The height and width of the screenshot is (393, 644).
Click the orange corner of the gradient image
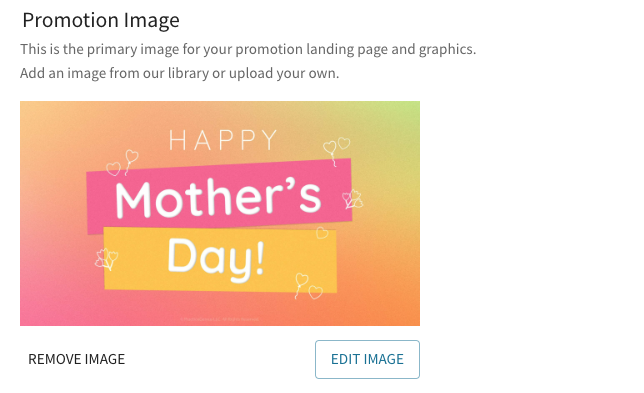coord(406,313)
